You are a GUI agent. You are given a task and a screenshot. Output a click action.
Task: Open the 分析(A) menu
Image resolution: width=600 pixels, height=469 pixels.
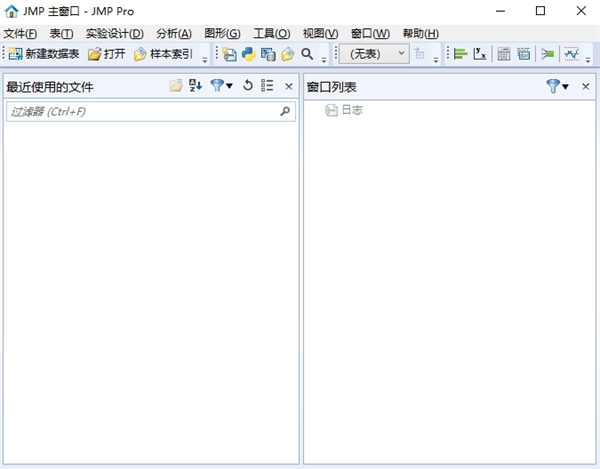pyautogui.click(x=174, y=34)
